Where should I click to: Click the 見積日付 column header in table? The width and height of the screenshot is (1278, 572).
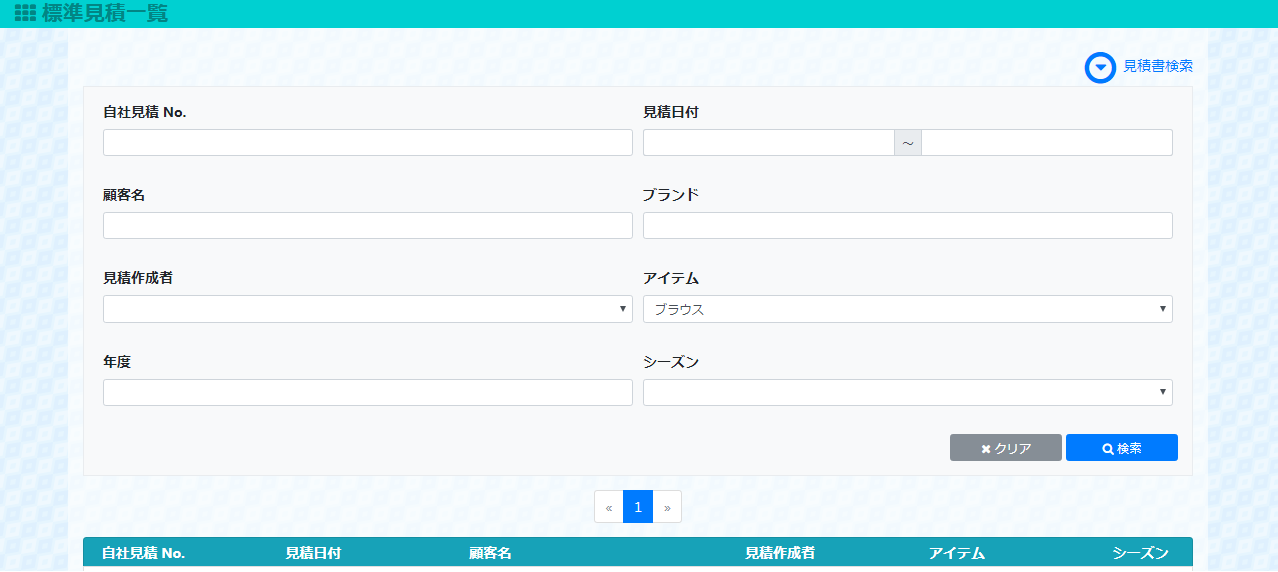click(x=313, y=553)
